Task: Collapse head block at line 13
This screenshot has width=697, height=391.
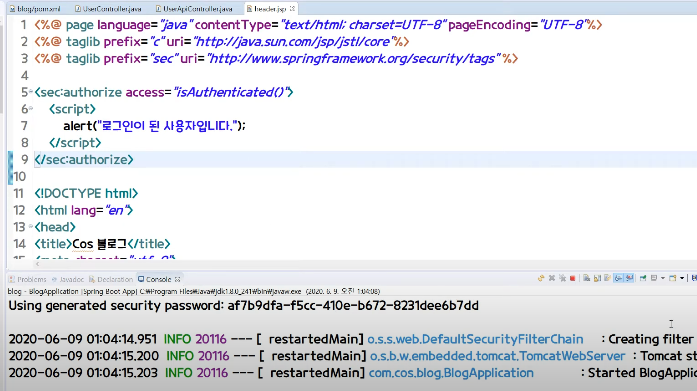Action: tap(31, 226)
